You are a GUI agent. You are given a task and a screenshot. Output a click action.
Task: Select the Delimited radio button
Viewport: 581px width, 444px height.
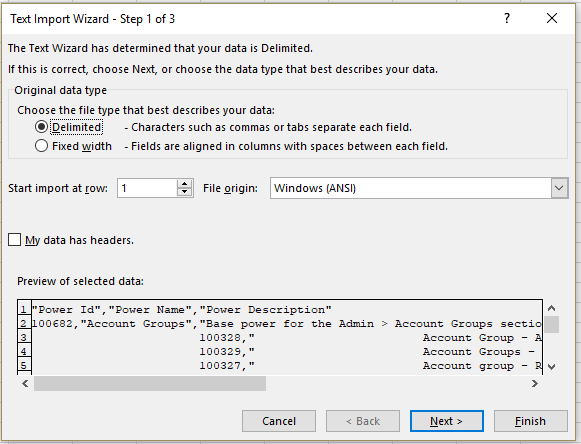click(x=41, y=127)
